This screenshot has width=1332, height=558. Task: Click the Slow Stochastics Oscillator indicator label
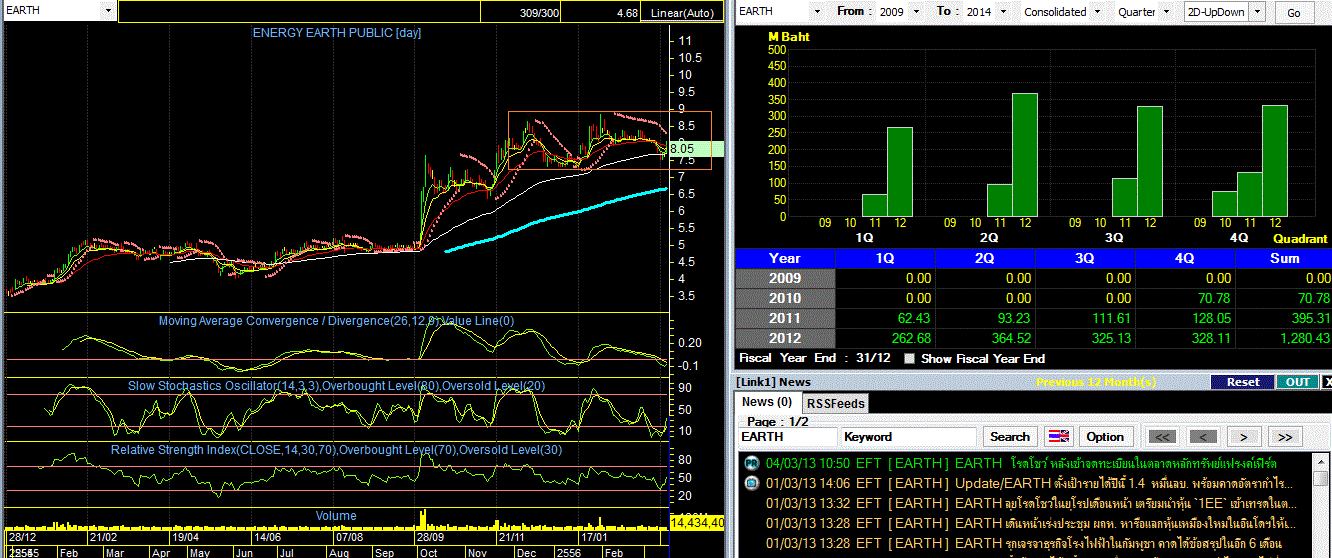(x=338, y=385)
